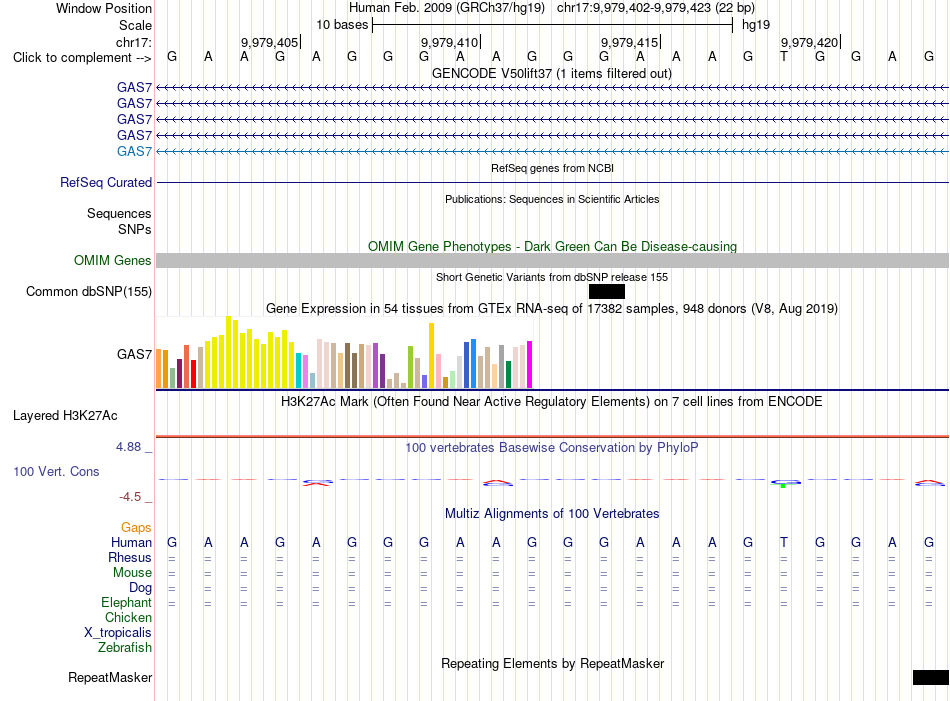Select Zebrafish species label in Multiz alignment
950x701 pixels.
125,647
